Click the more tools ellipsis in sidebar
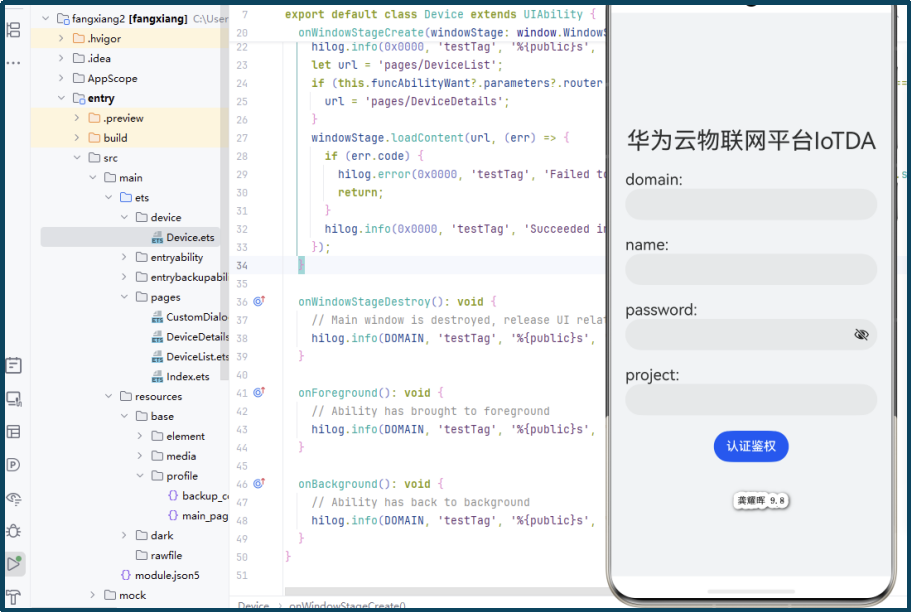 pos(13,62)
